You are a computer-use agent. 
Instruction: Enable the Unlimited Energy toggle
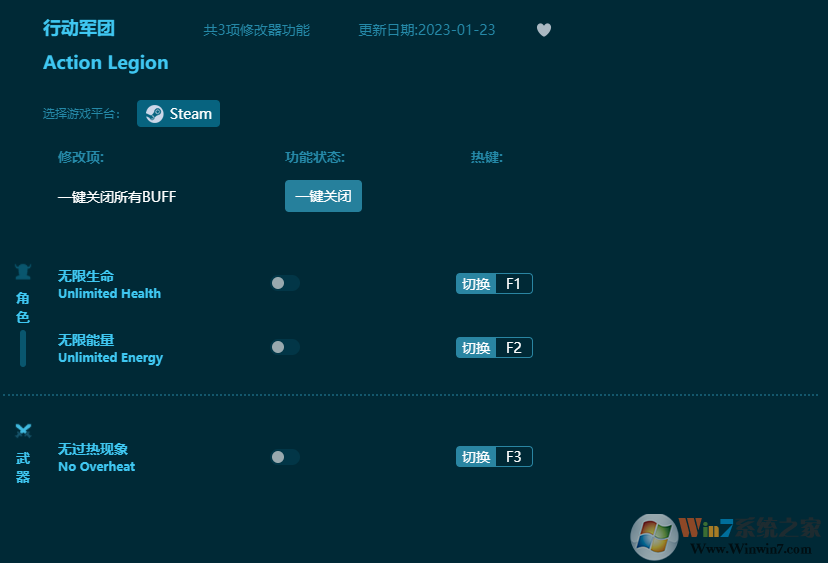(285, 347)
